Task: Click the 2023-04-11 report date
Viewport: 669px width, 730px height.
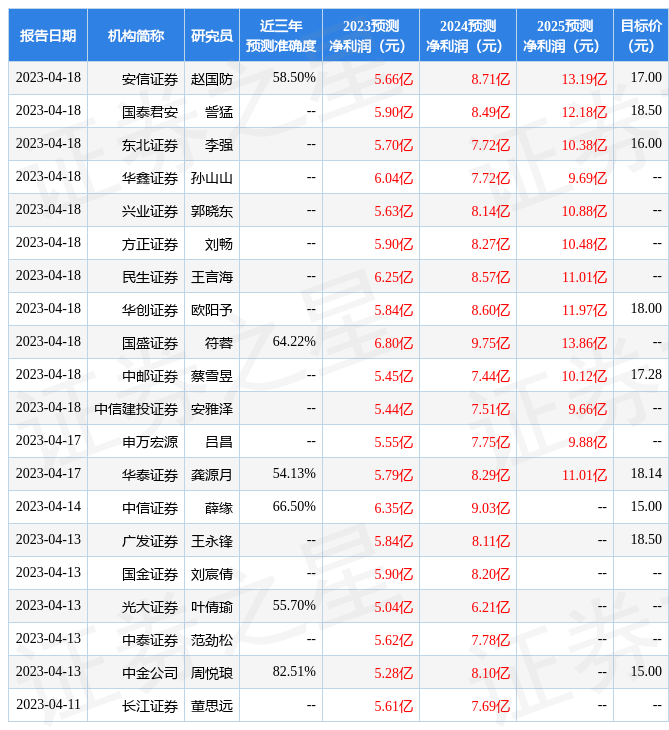Action: pos(48,705)
